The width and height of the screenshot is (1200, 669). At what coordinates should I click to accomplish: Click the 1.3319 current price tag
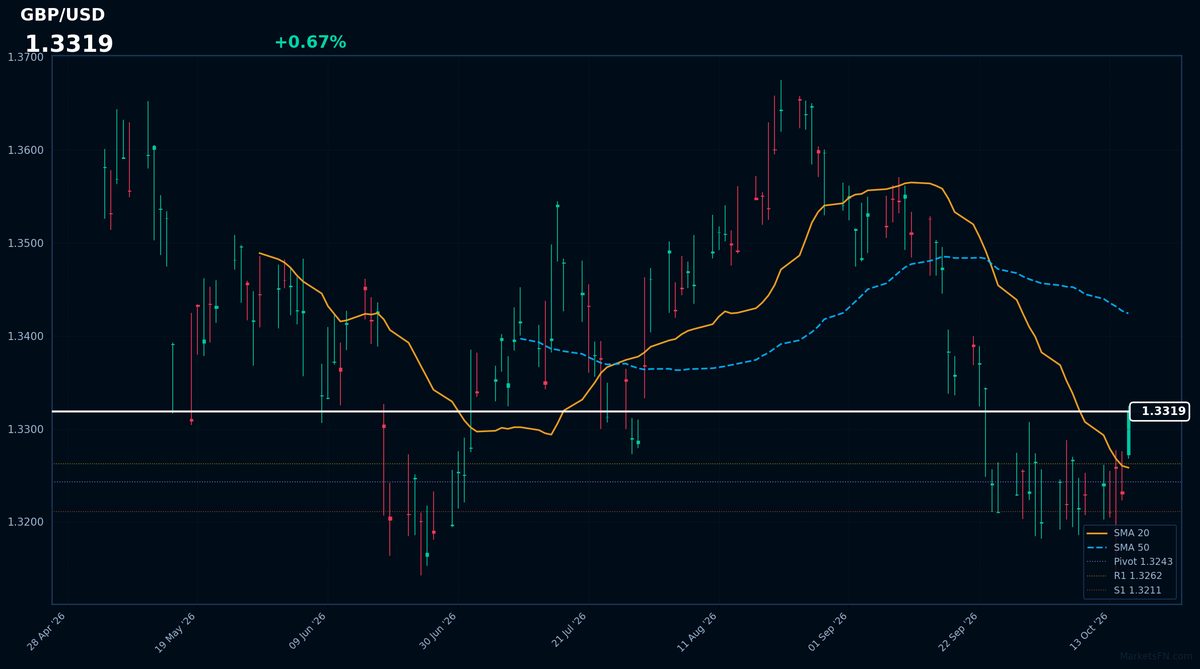[x=1160, y=411]
